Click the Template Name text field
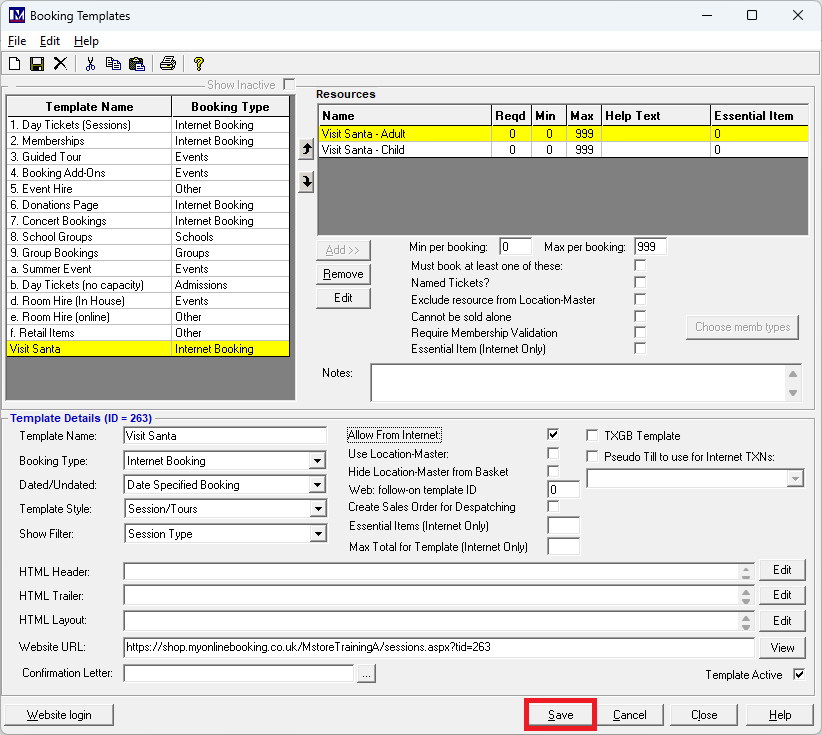 click(225, 436)
